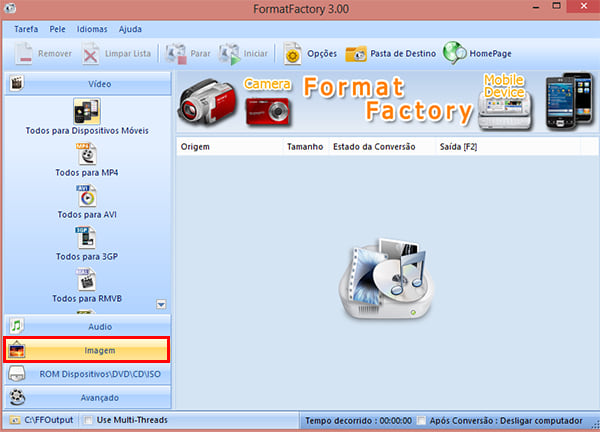
Task: Click the Tempo decorrido status text
Action: (358, 421)
